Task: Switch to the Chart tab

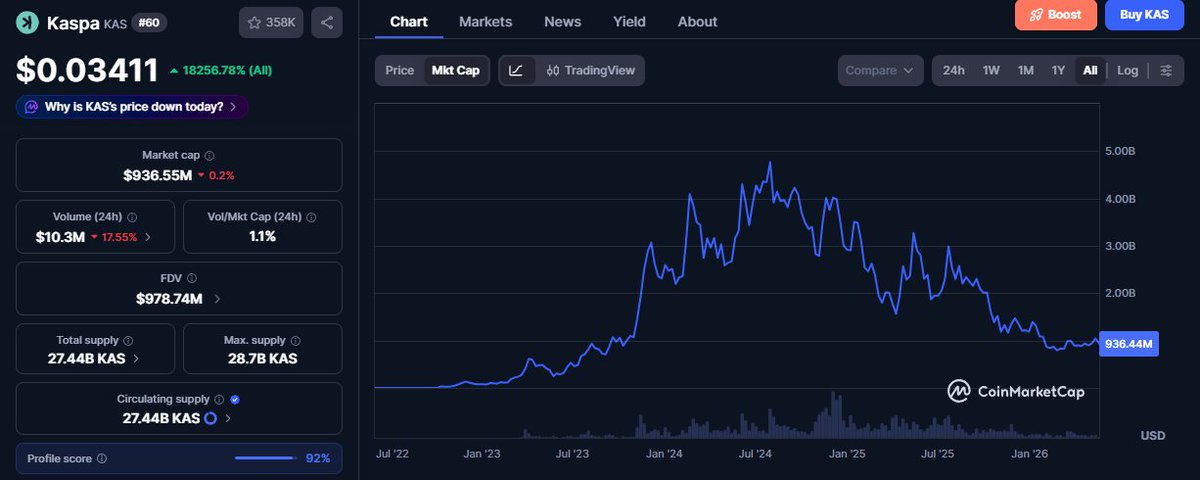Action: coord(409,21)
